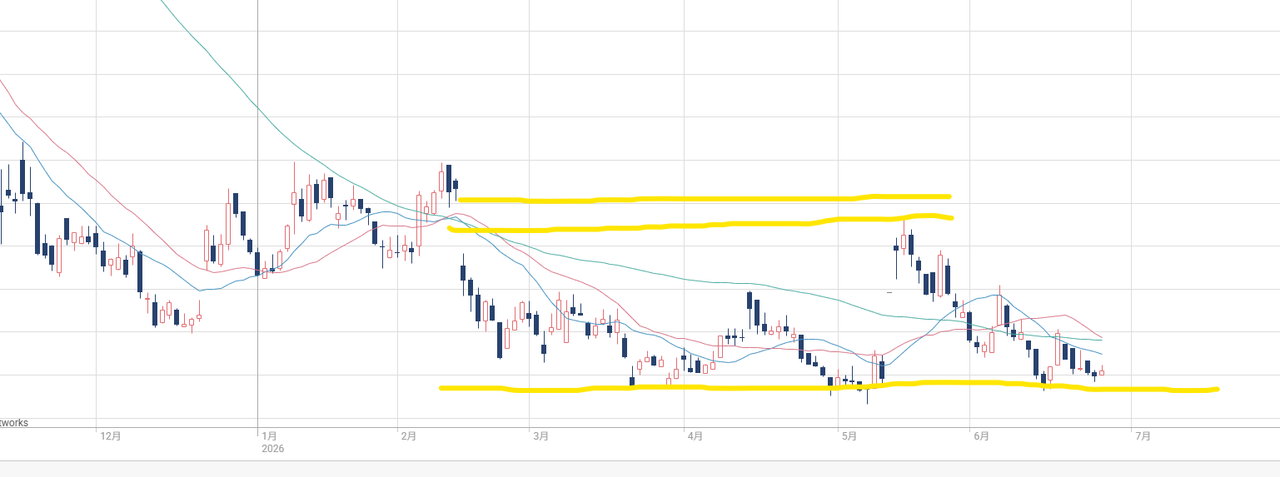The image size is (1280, 477).
Task: Click the partial 'tworks' watermark text
Action: coord(14,423)
